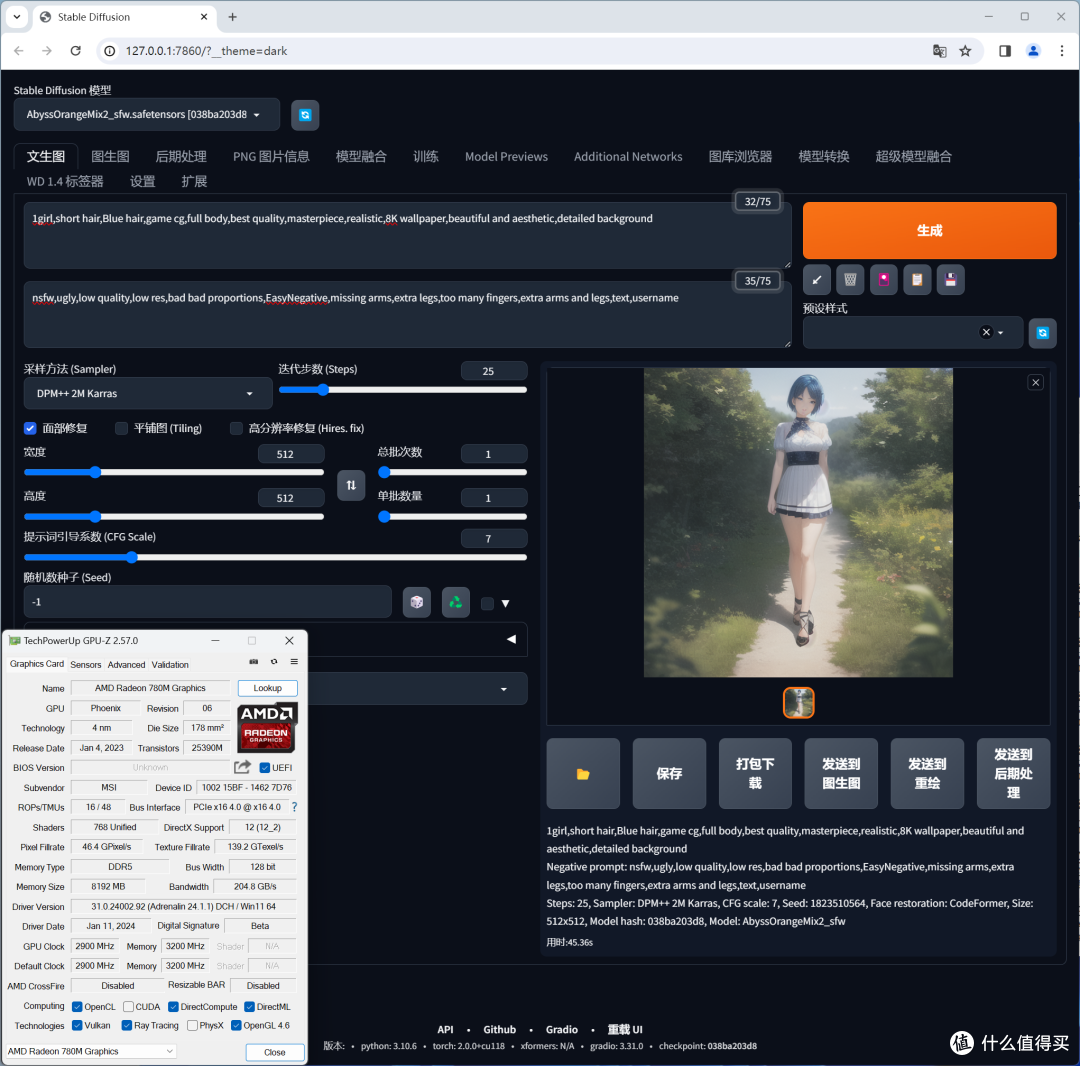Click Chrome translate page icon
The image size is (1080, 1066).
pos(939,51)
